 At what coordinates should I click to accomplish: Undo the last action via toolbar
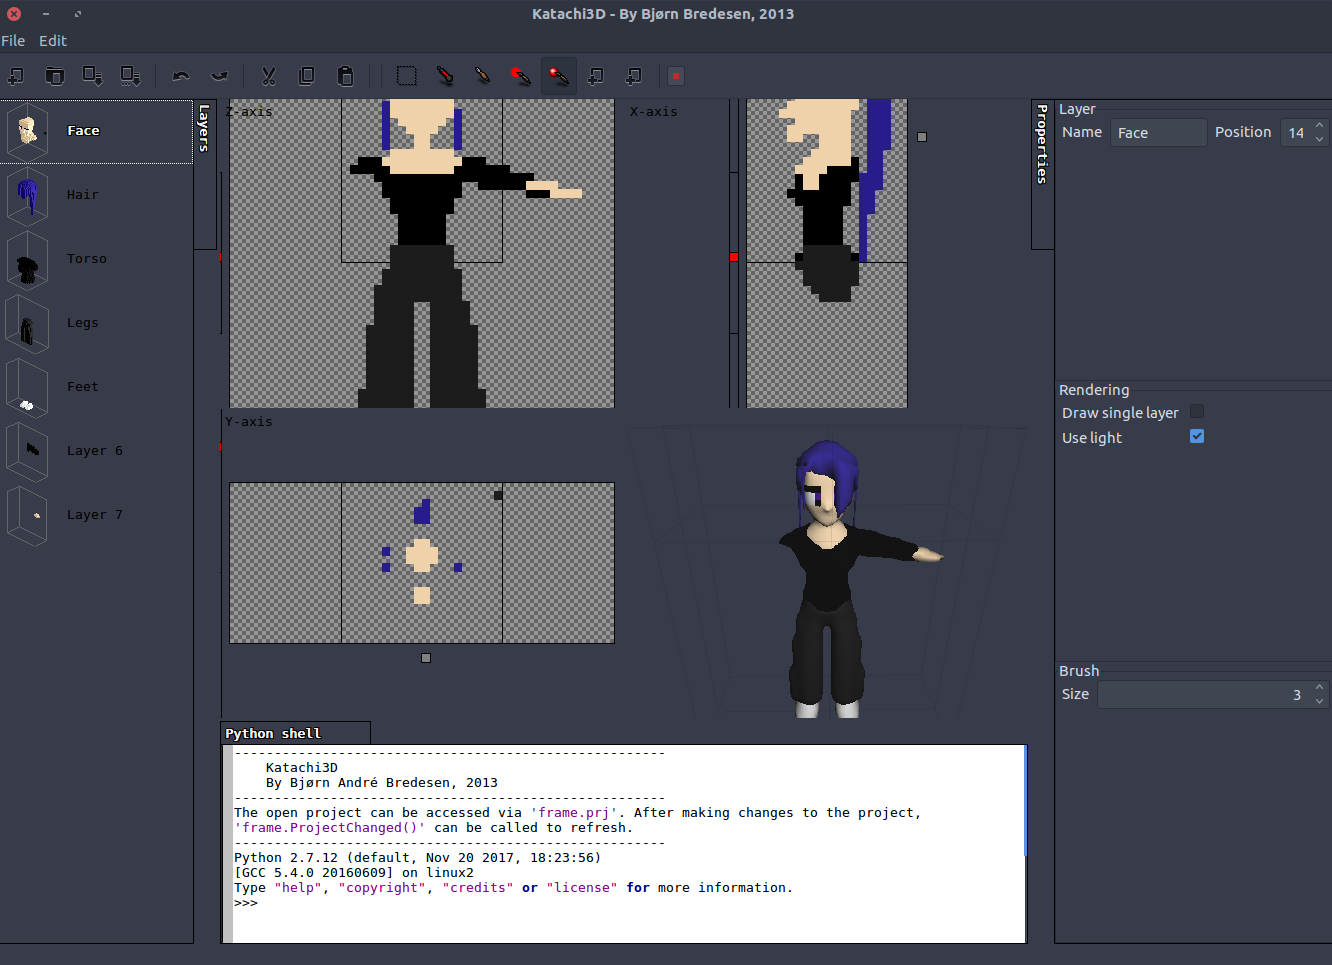(181, 76)
